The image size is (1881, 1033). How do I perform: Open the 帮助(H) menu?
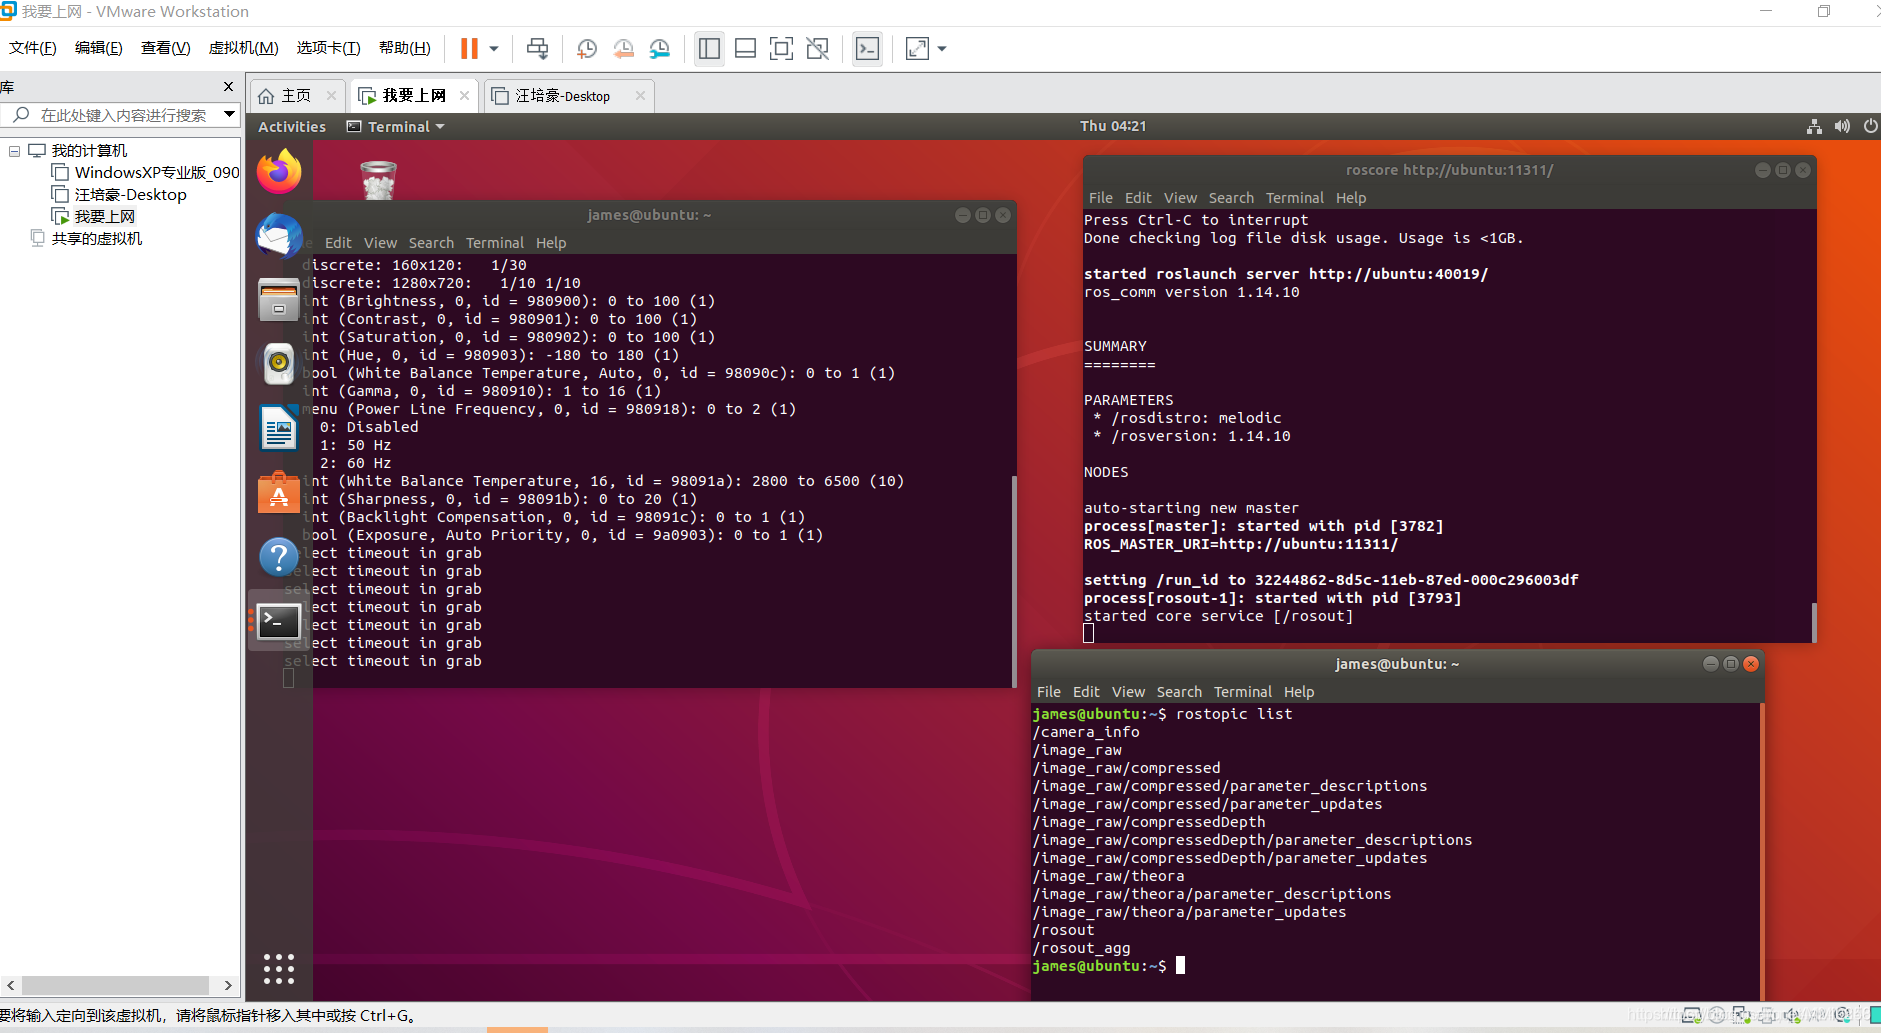405,48
